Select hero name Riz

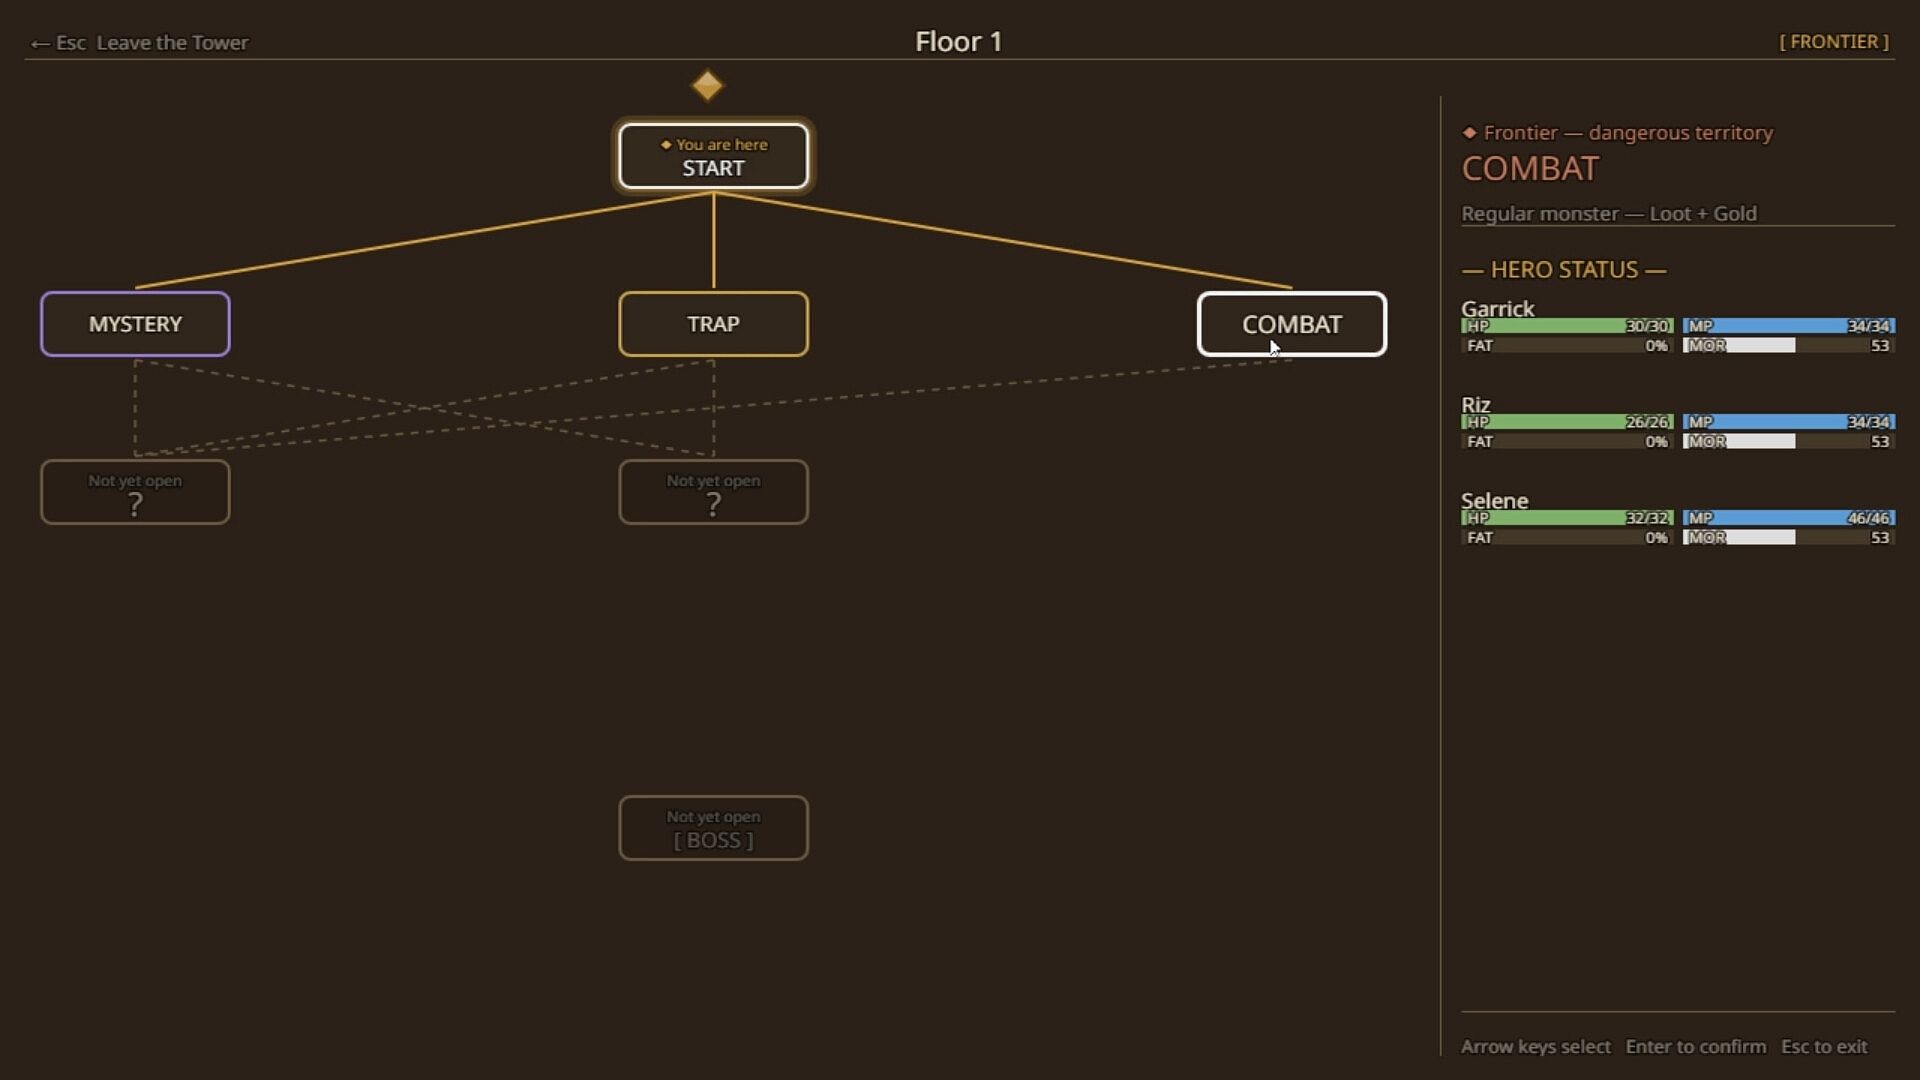tap(1475, 404)
